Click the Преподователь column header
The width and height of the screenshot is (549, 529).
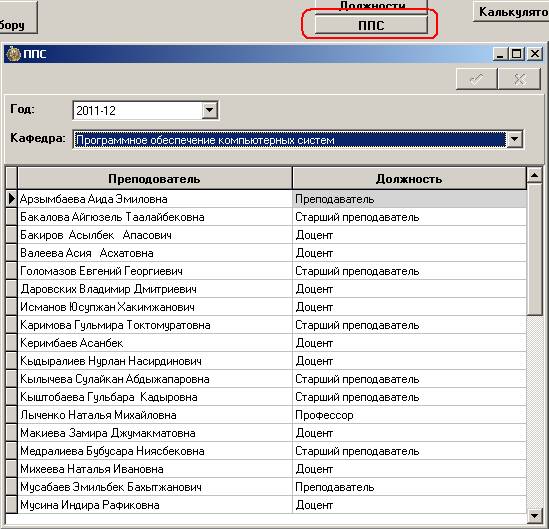tap(154, 179)
